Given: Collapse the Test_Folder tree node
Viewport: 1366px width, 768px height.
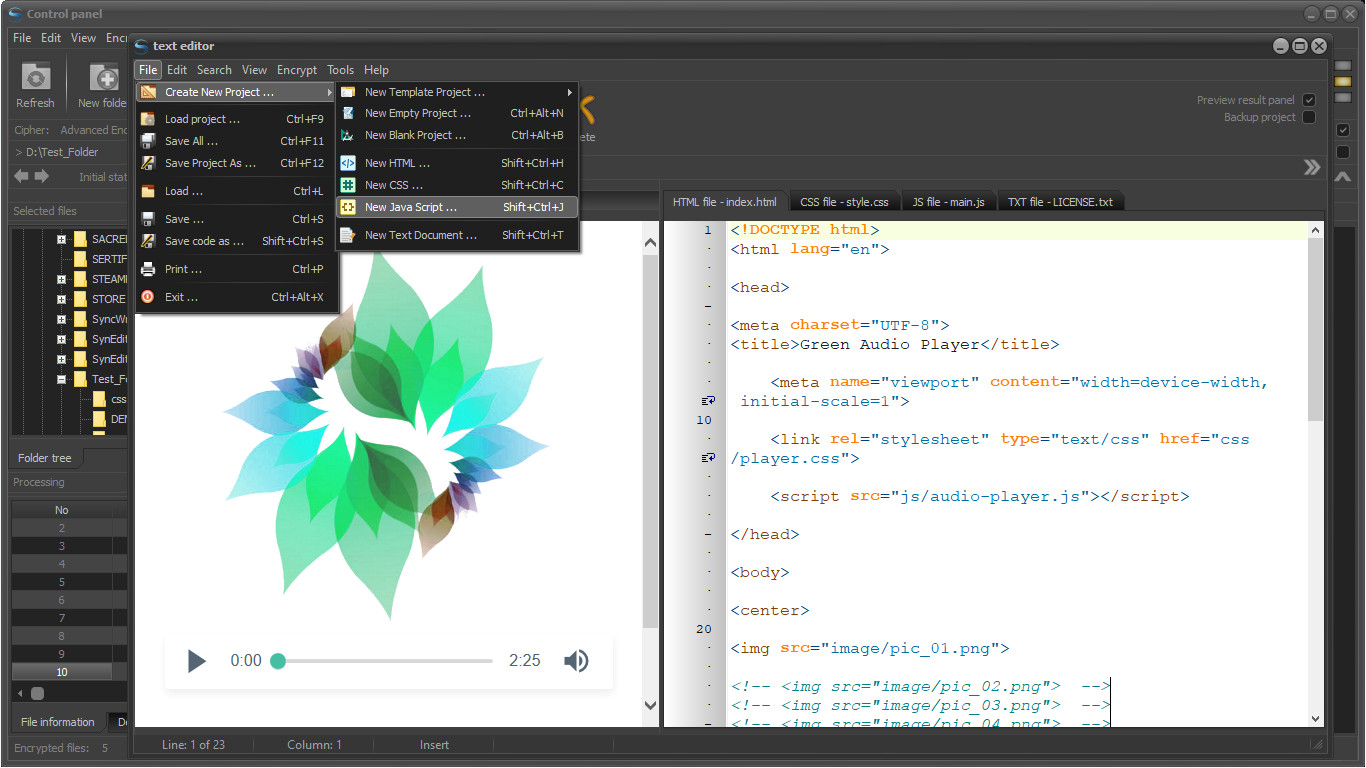Looking at the screenshot, I should point(61,379).
